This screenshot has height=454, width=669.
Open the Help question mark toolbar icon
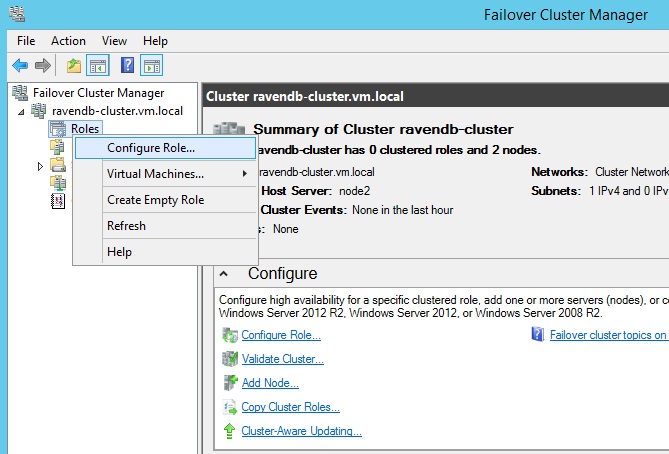tap(127, 65)
